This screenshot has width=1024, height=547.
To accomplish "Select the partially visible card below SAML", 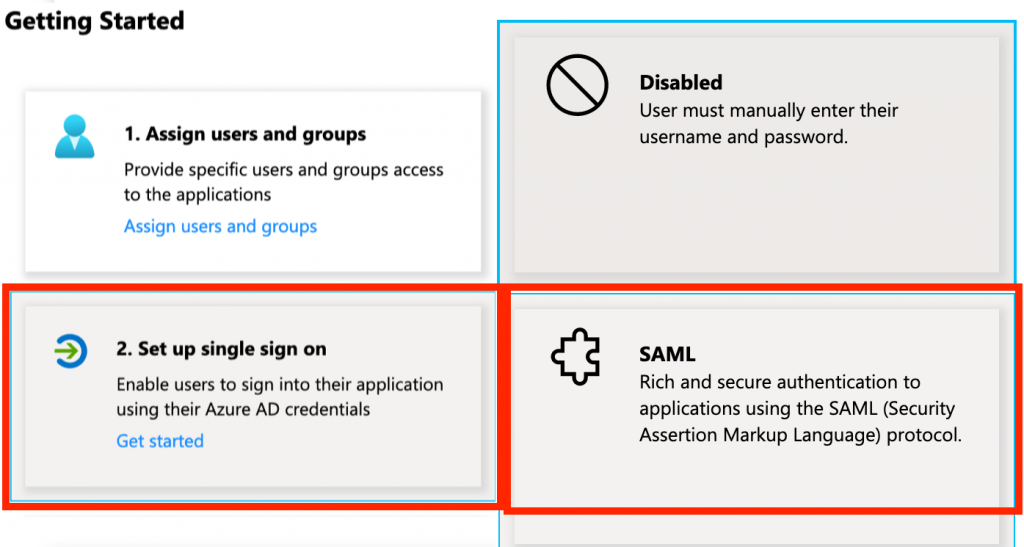I will click(756, 533).
